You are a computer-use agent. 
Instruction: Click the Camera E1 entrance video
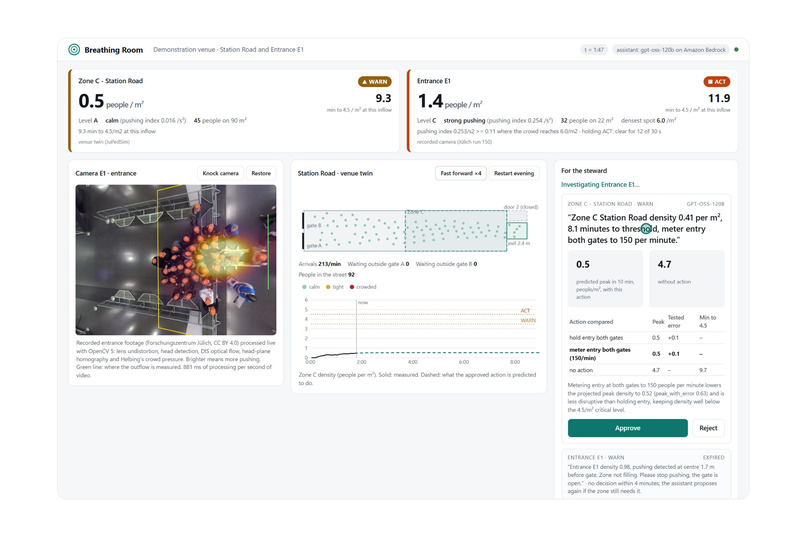click(x=176, y=260)
